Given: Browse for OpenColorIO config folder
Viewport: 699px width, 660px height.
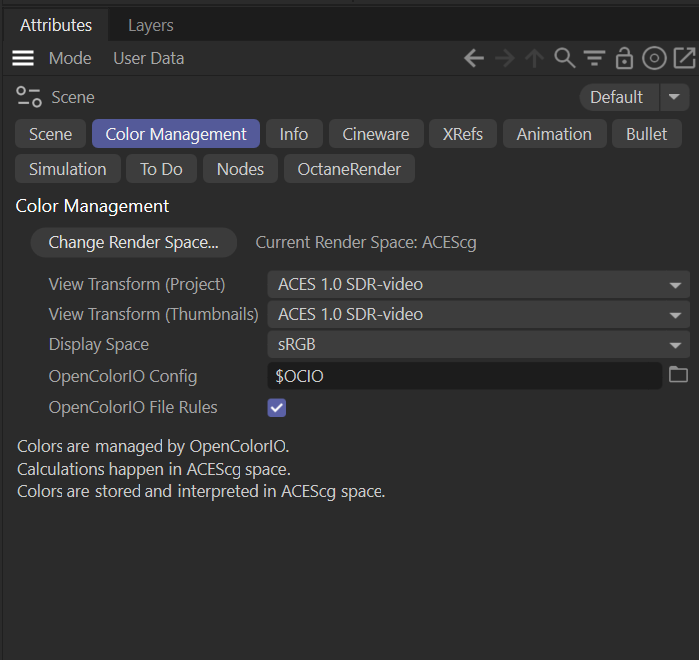Looking at the screenshot, I should coord(679,375).
